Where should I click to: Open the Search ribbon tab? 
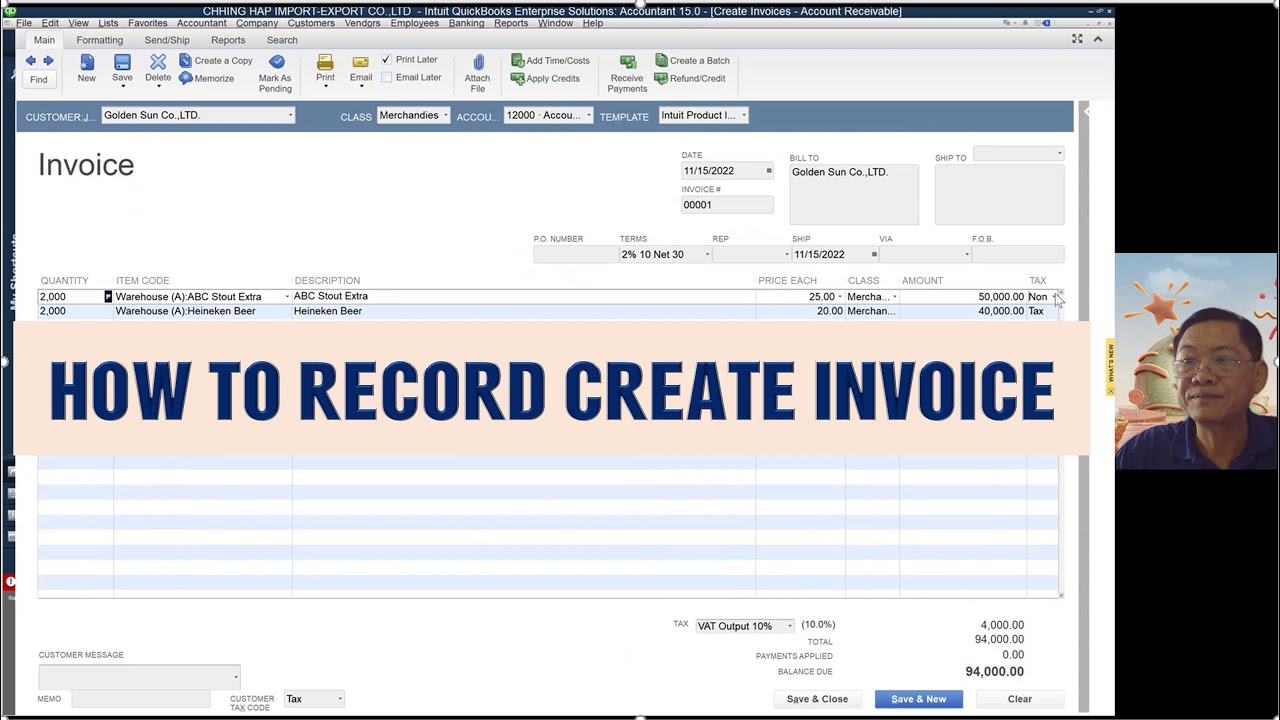point(282,40)
